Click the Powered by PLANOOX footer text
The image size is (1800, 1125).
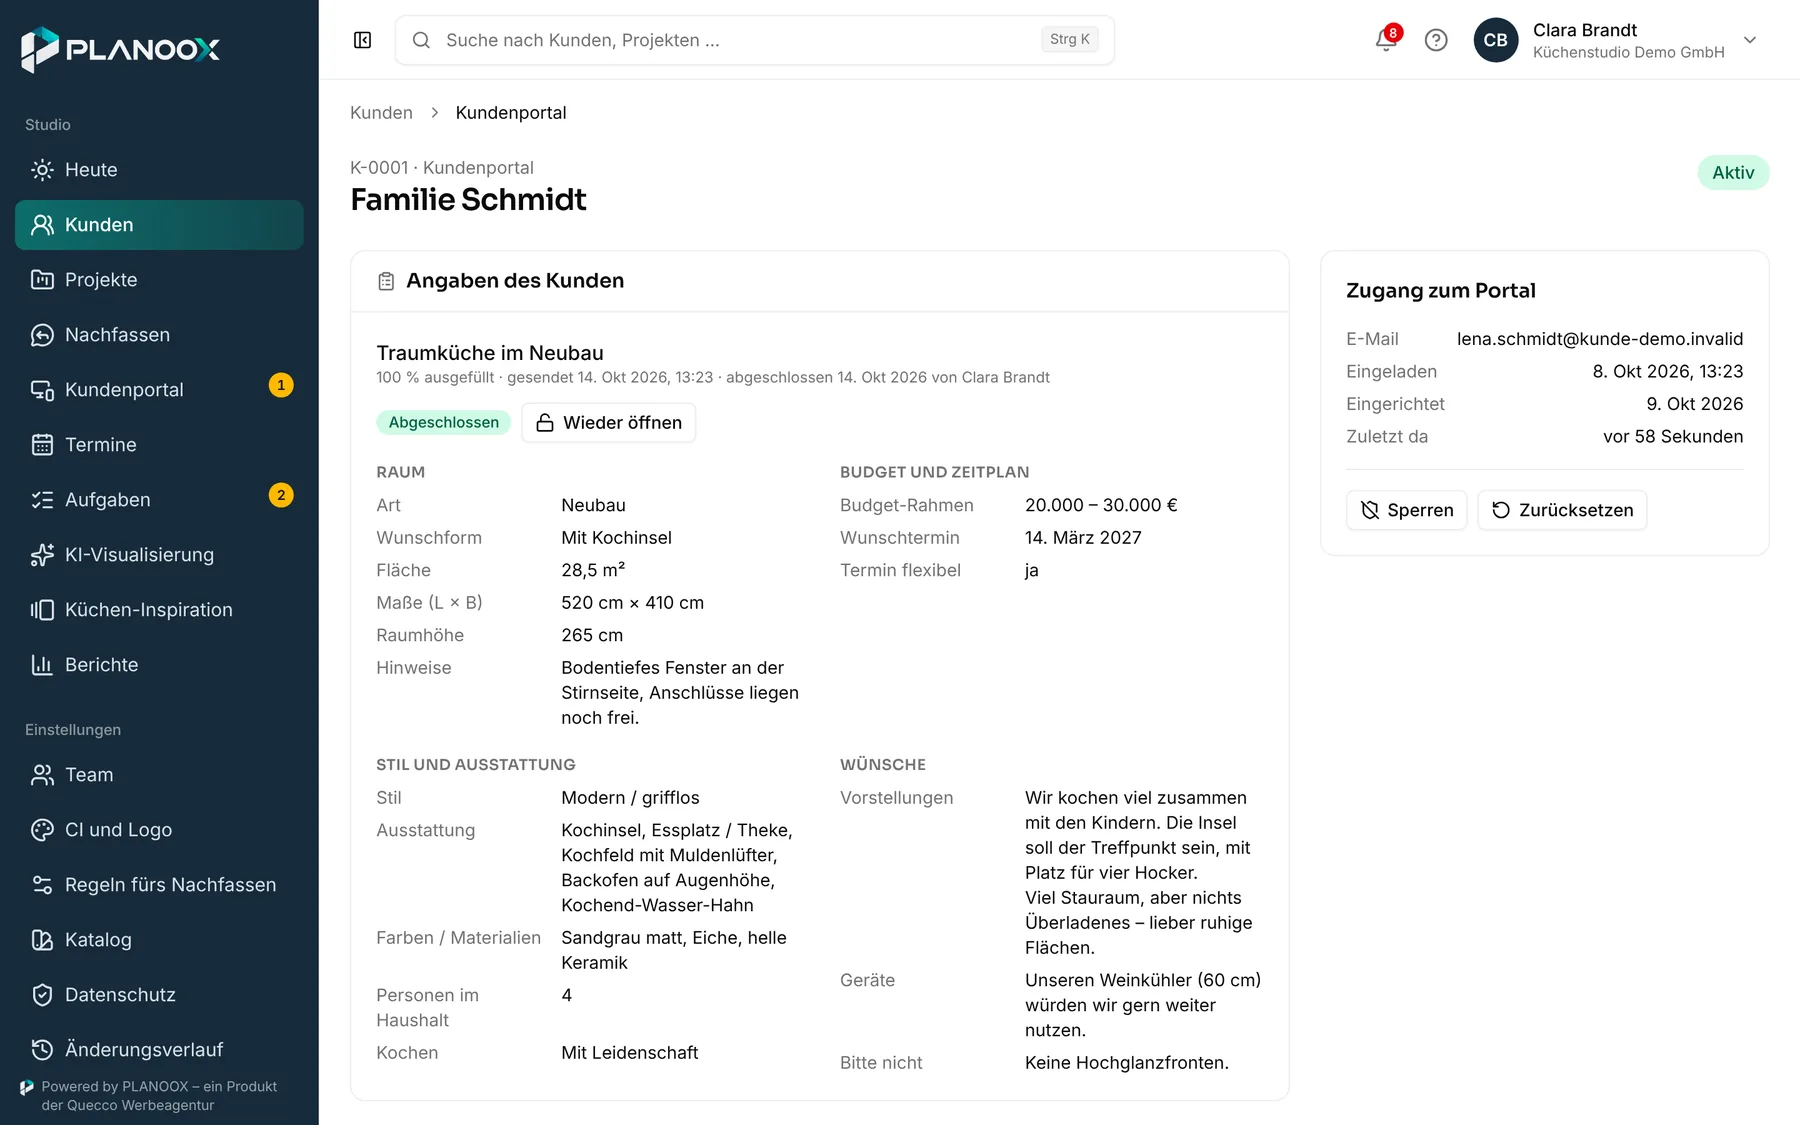(x=159, y=1096)
